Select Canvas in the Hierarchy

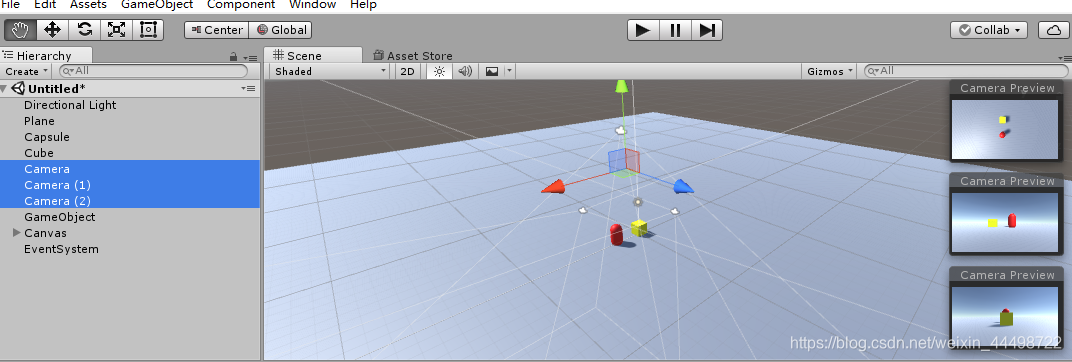(x=45, y=233)
